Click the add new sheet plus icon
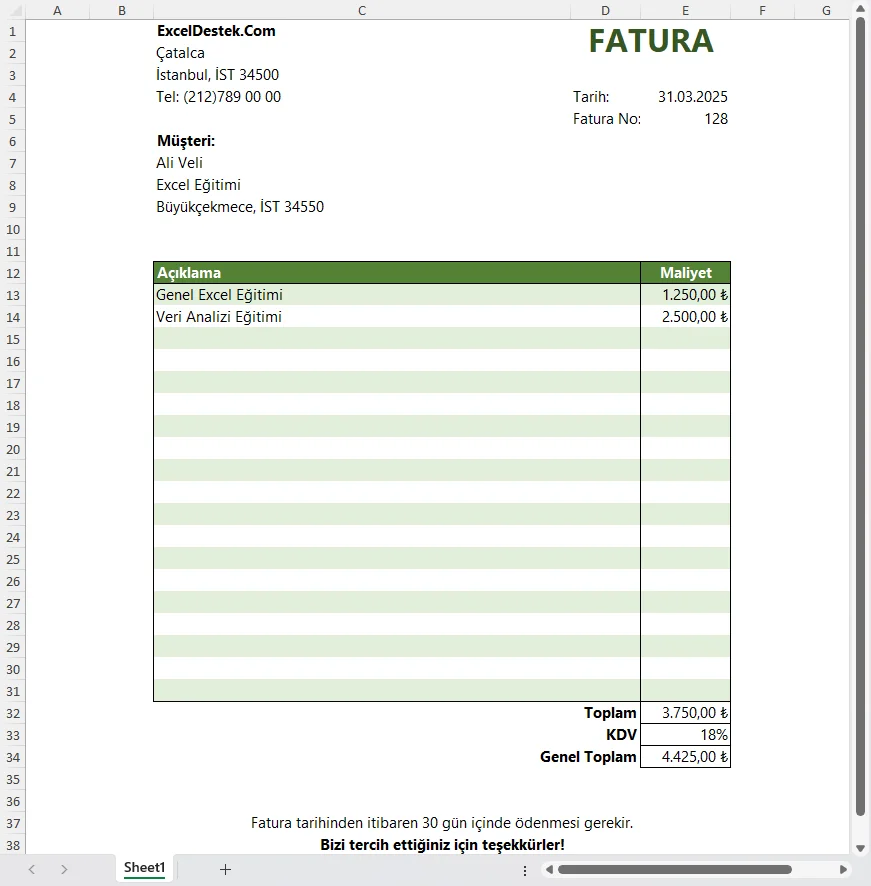The width and height of the screenshot is (871, 886). tap(225, 869)
